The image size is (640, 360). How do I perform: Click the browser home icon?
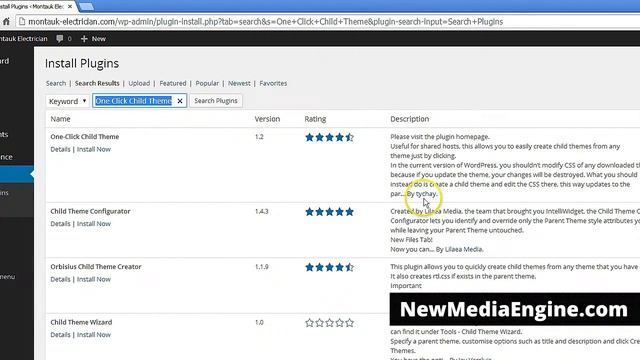click(6, 22)
